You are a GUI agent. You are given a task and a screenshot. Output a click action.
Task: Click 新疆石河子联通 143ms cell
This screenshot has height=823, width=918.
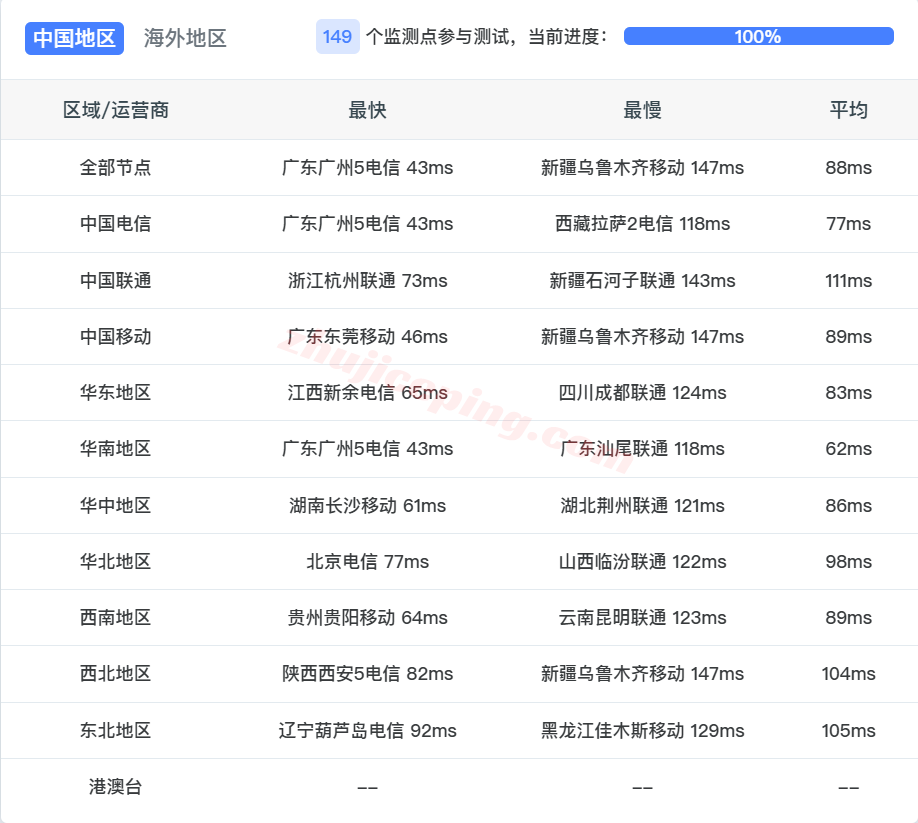coord(642,280)
